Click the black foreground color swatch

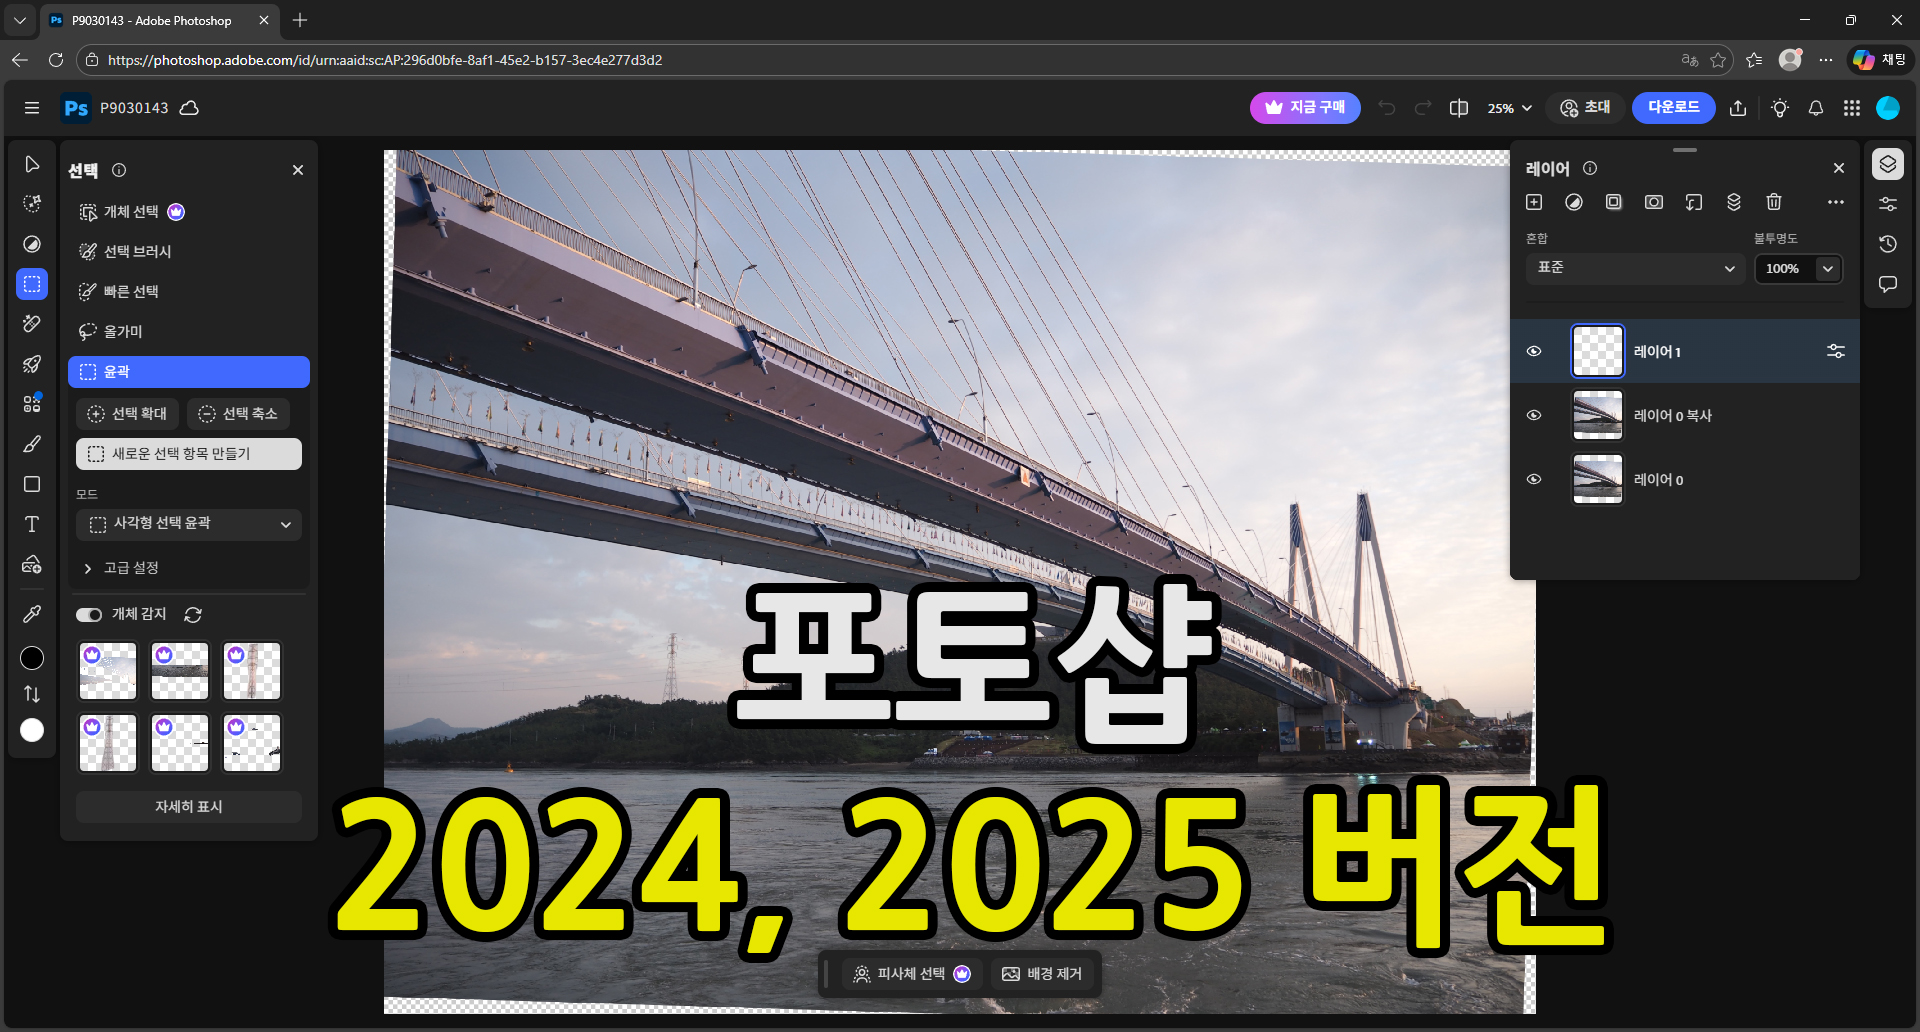point(32,658)
